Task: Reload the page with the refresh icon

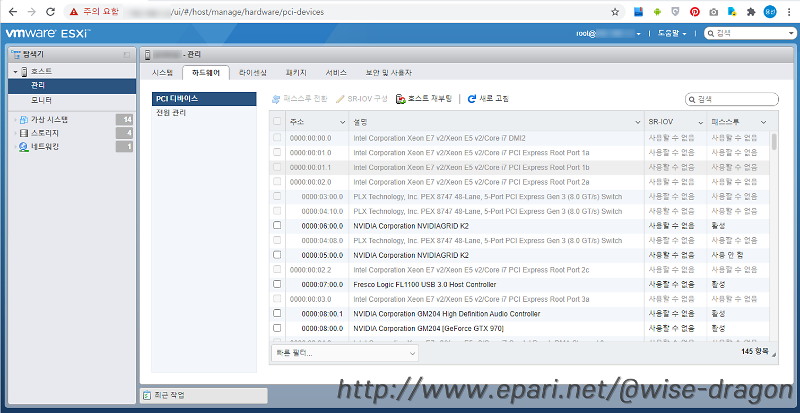Action: [50, 12]
